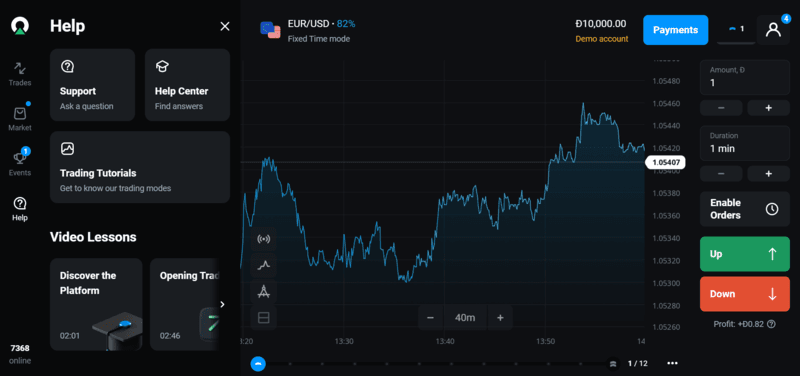Click the blue progress slider handle
This screenshot has height=376, width=800.
tap(258, 363)
